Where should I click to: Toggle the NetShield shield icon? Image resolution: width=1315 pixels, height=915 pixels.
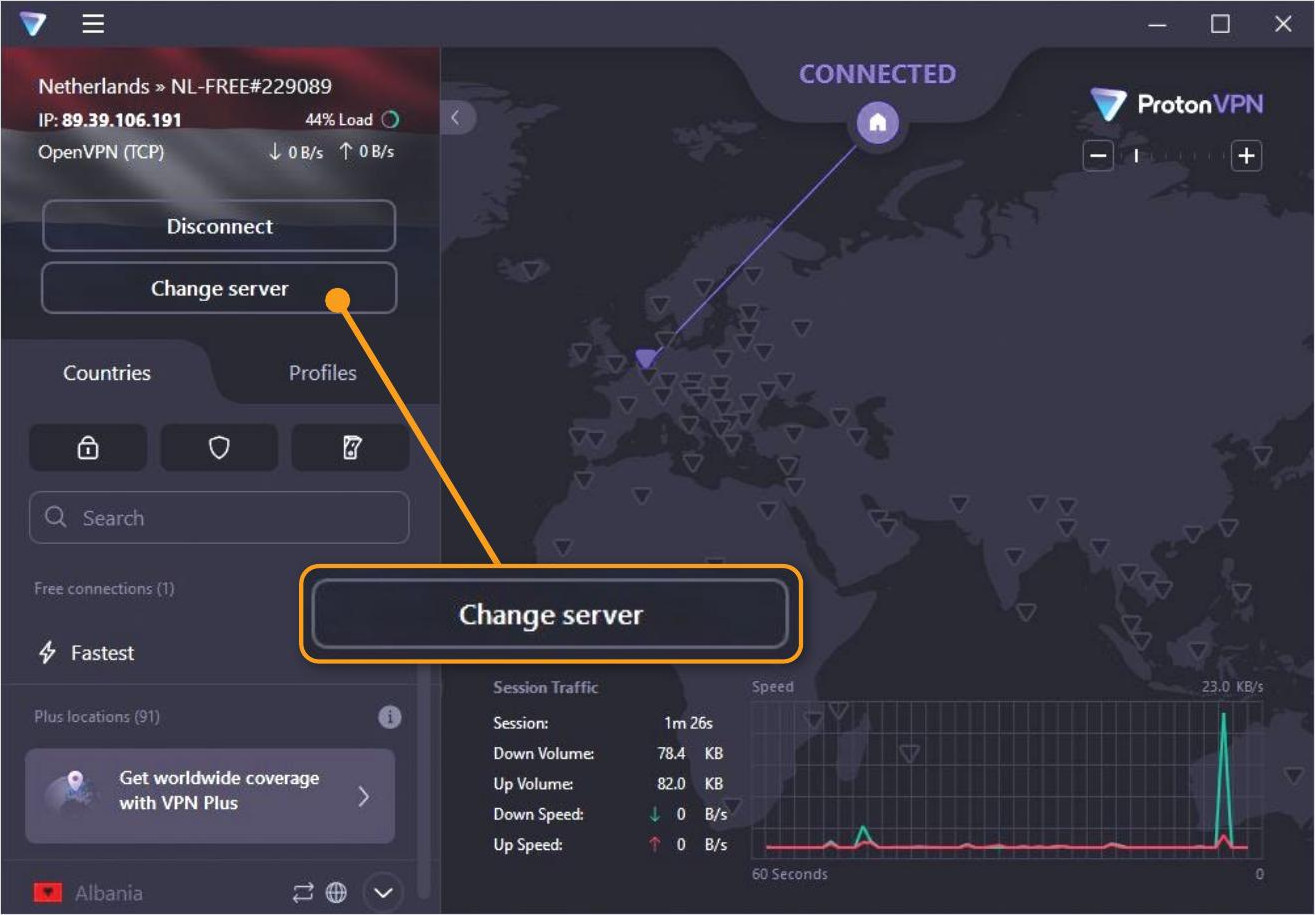click(x=219, y=448)
